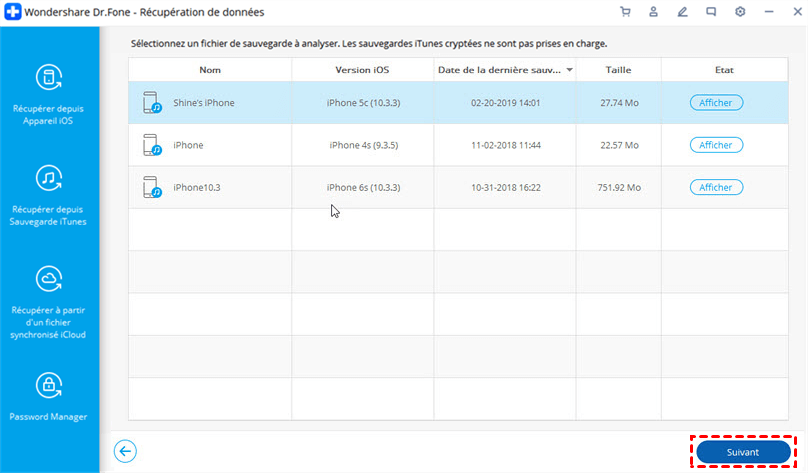Click the Suivant button
This screenshot has width=808, height=473.
[x=743, y=452]
